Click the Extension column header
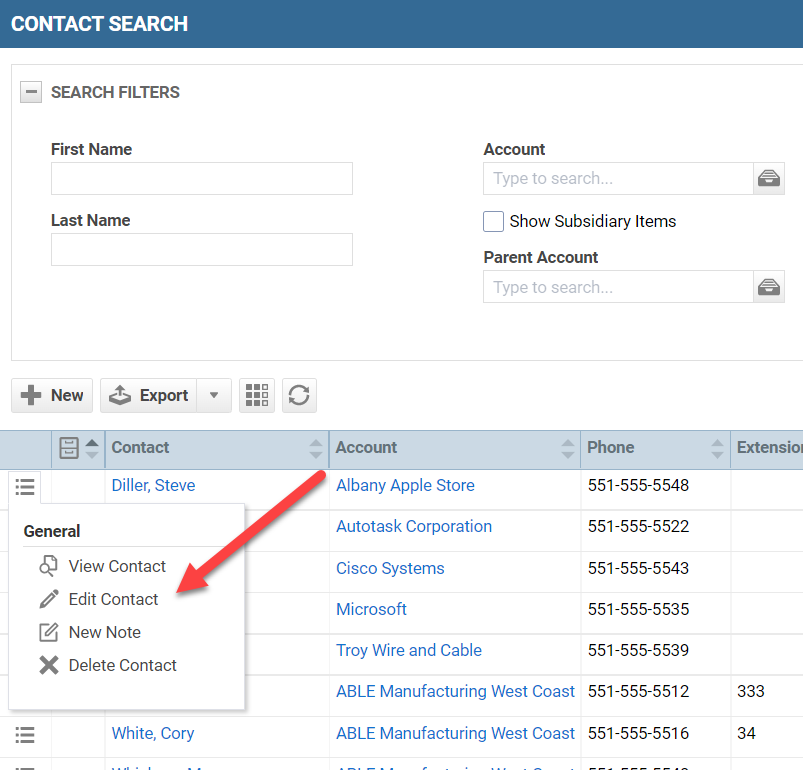803x770 pixels. [x=767, y=448]
